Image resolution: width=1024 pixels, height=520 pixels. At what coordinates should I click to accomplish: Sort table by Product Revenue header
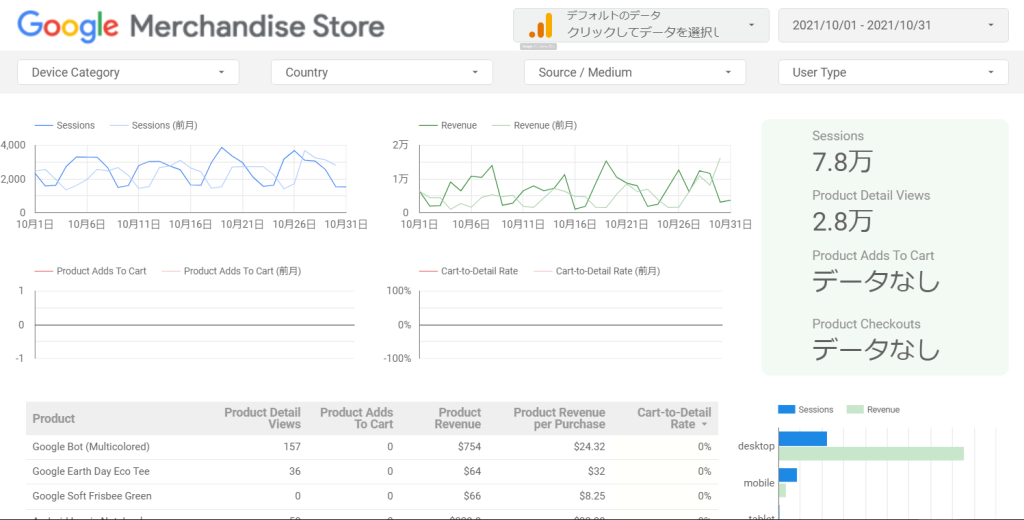pos(460,418)
